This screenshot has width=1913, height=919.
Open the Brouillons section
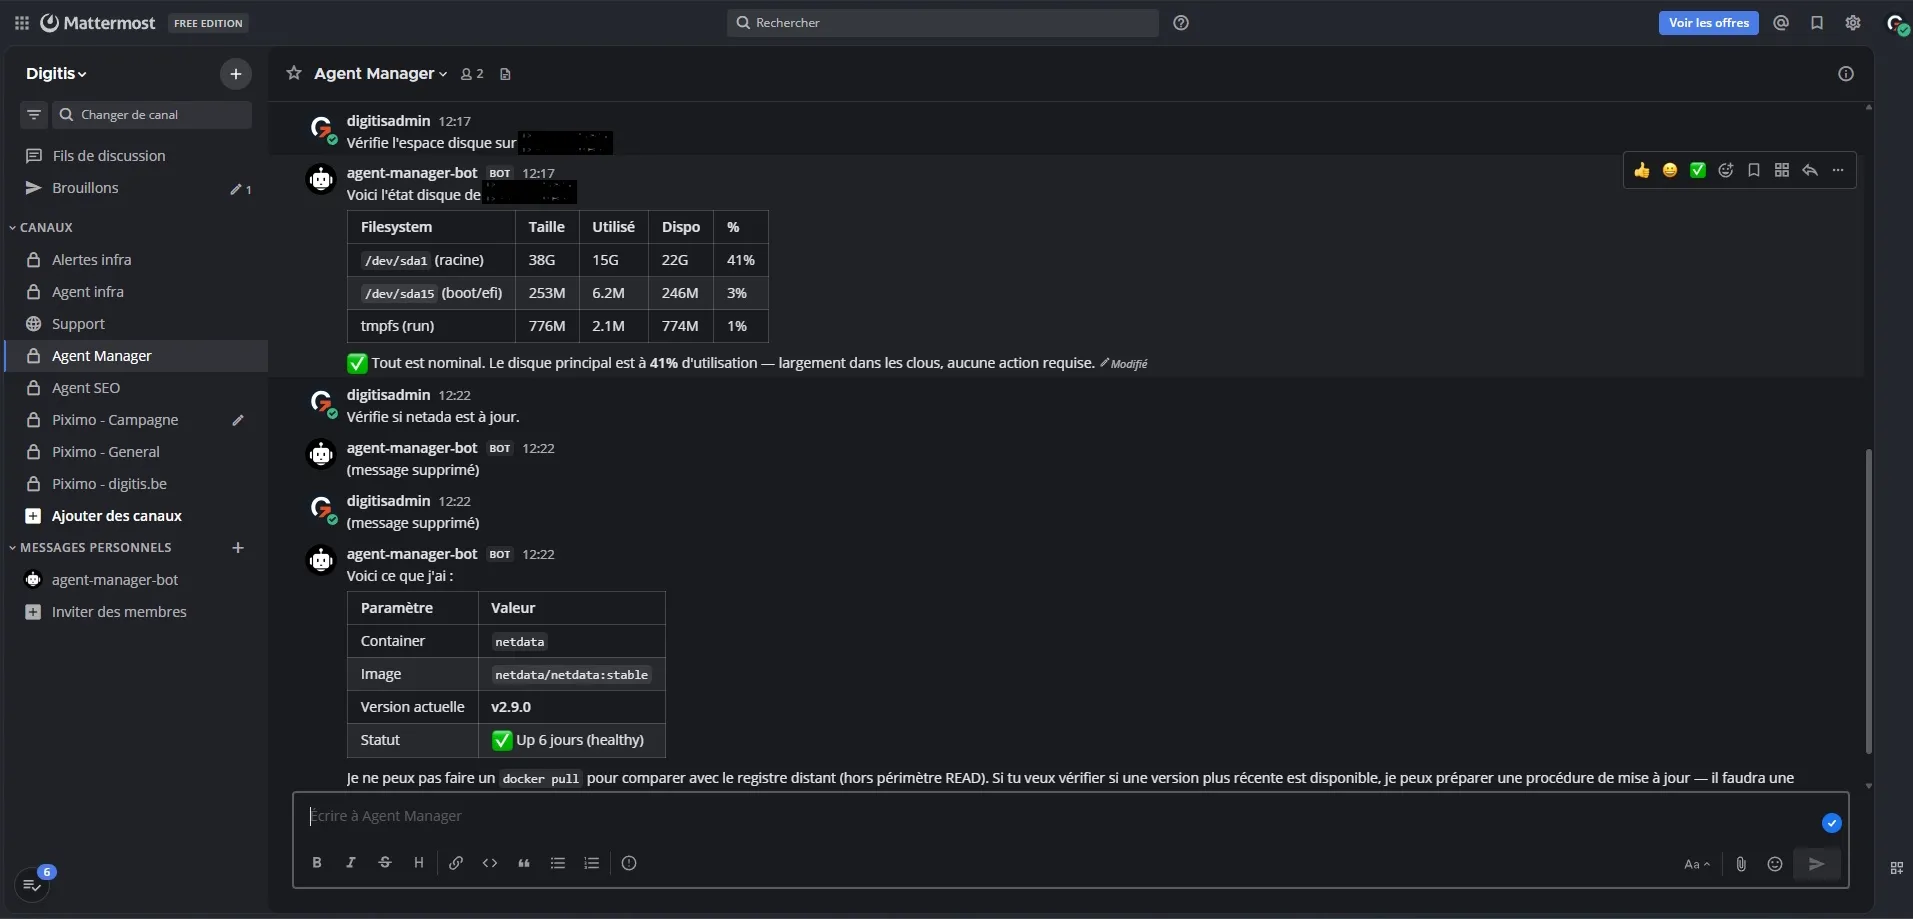click(x=85, y=187)
